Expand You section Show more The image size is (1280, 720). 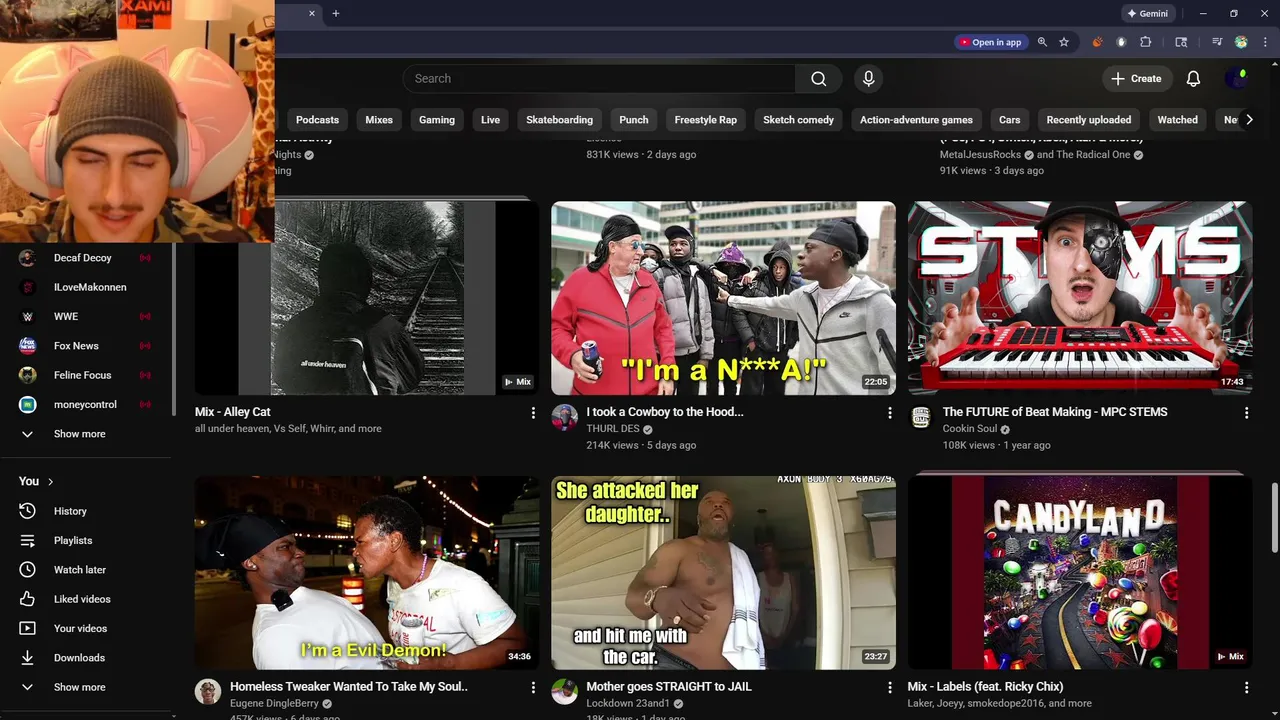(86, 687)
